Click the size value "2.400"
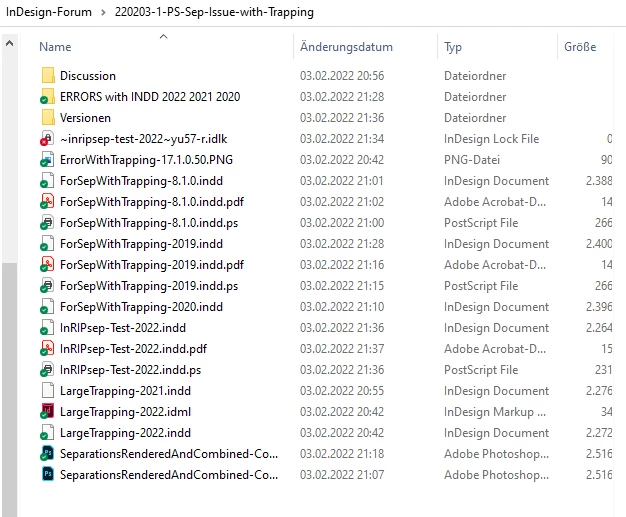The image size is (626, 517). pos(599,244)
